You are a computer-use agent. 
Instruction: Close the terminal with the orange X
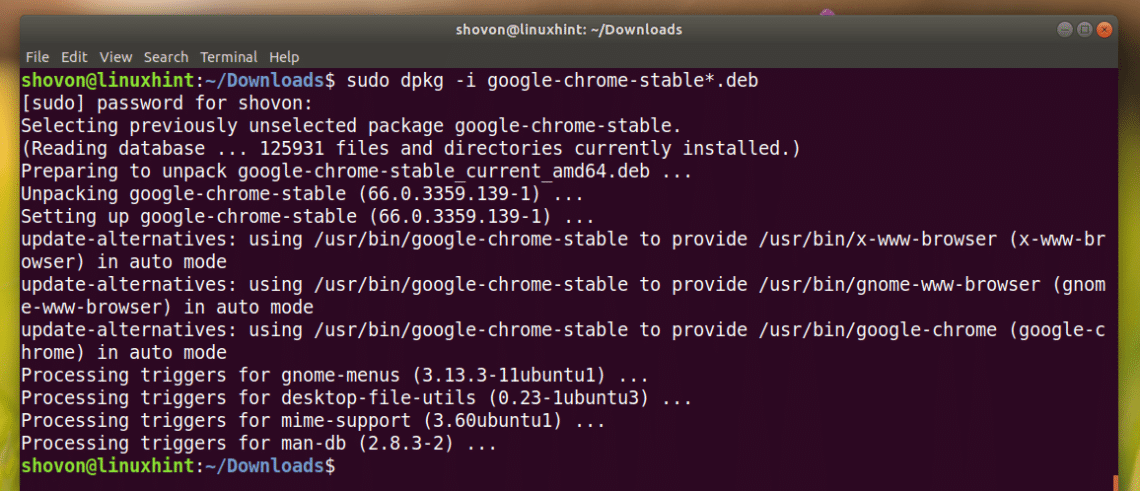click(1105, 29)
